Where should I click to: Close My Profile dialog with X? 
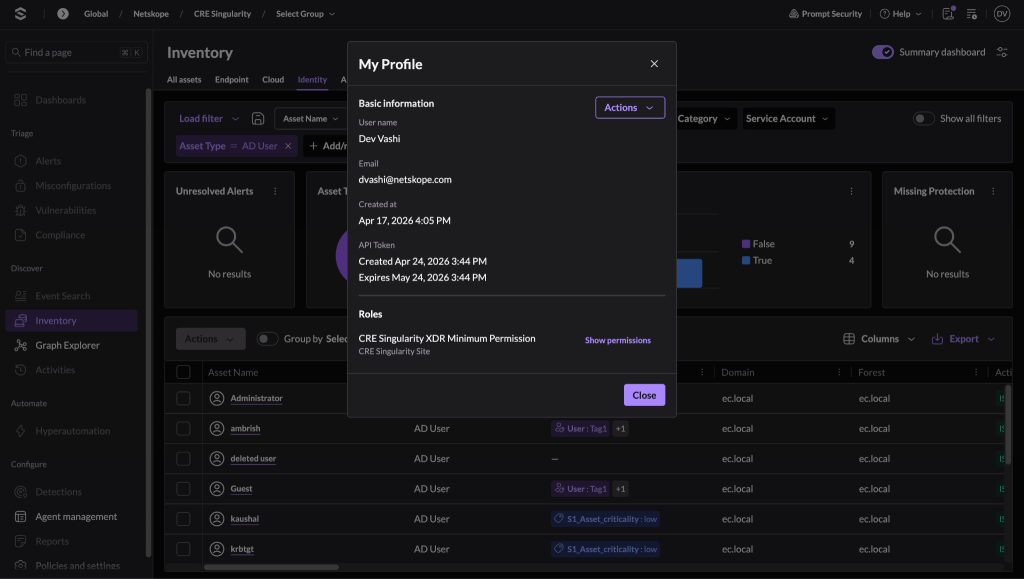coord(654,64)
